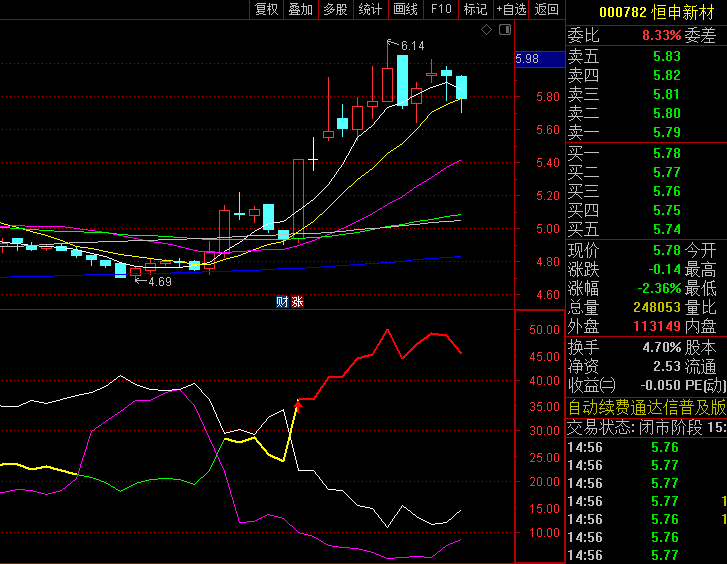
Task: Click the 4.69 low price annotation
Action: pos(159,282)
